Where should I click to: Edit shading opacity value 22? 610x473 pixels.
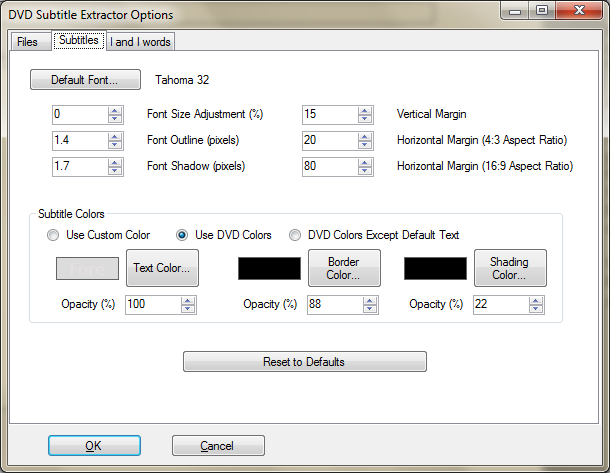501,305
